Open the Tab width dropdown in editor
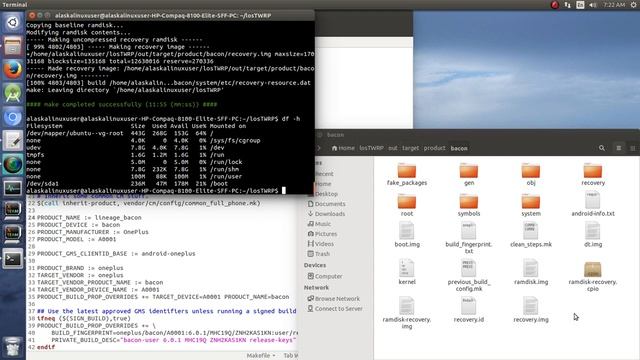 pyautogui.click(x=291, y=356)
